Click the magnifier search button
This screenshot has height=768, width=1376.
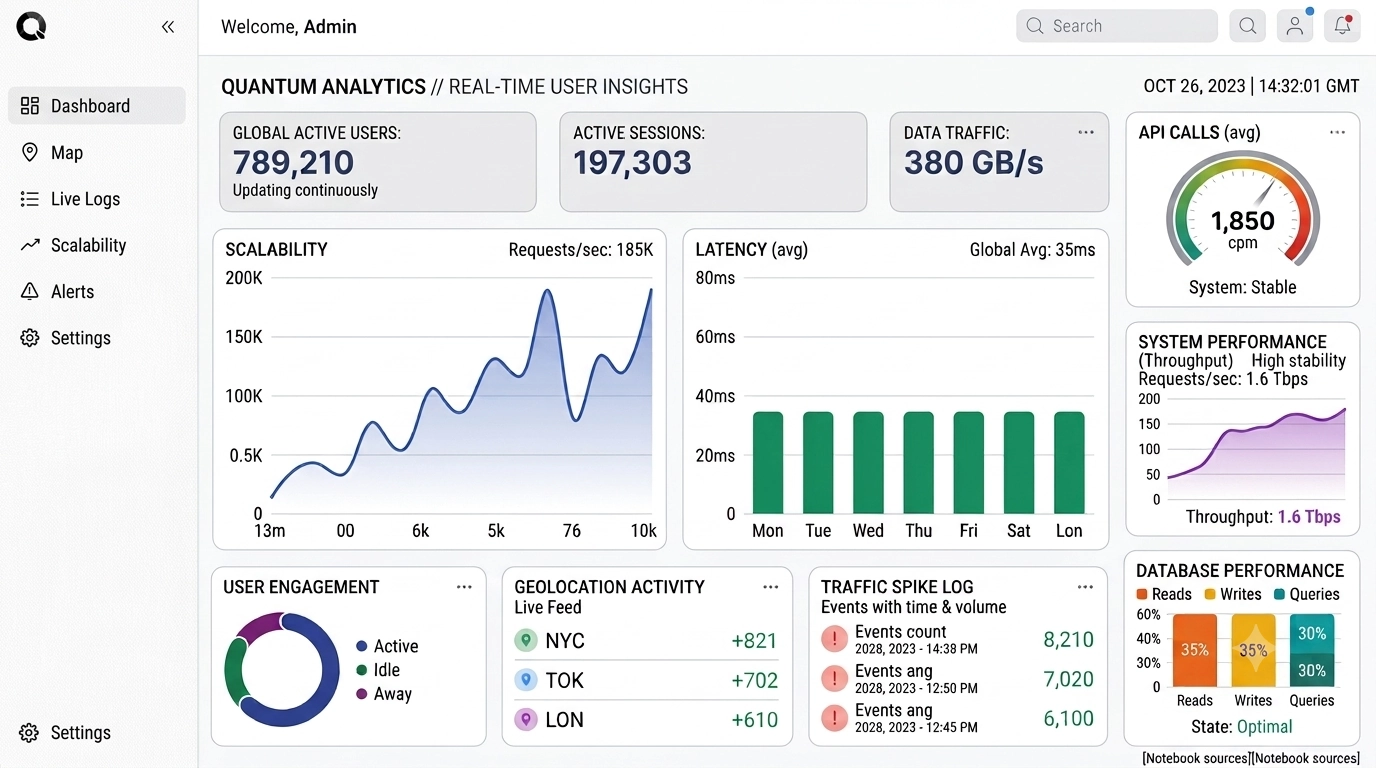click(x=1248, y=26)
